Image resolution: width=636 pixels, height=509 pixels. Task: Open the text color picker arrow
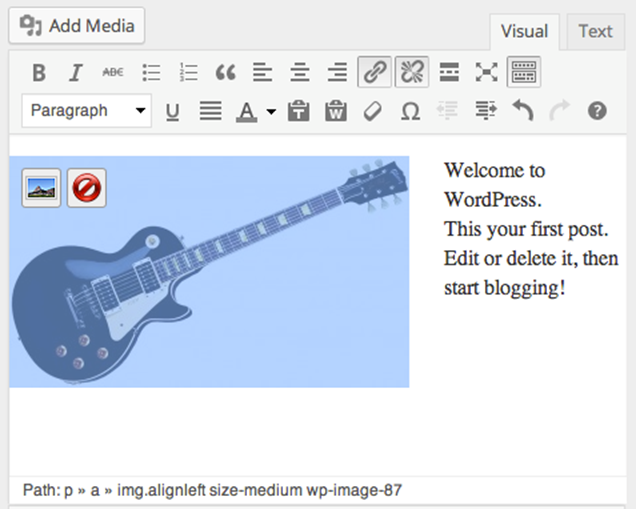271,111
